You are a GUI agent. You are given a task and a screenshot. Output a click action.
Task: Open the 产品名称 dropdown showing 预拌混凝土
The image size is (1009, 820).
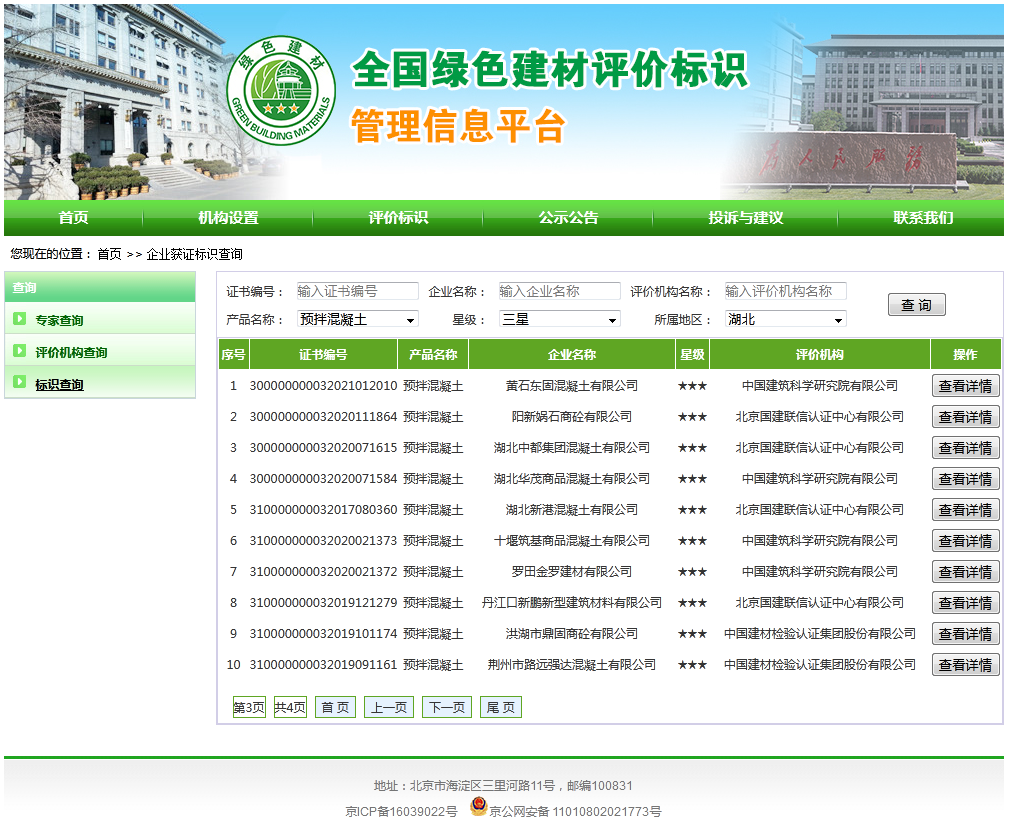coord(357,319)
